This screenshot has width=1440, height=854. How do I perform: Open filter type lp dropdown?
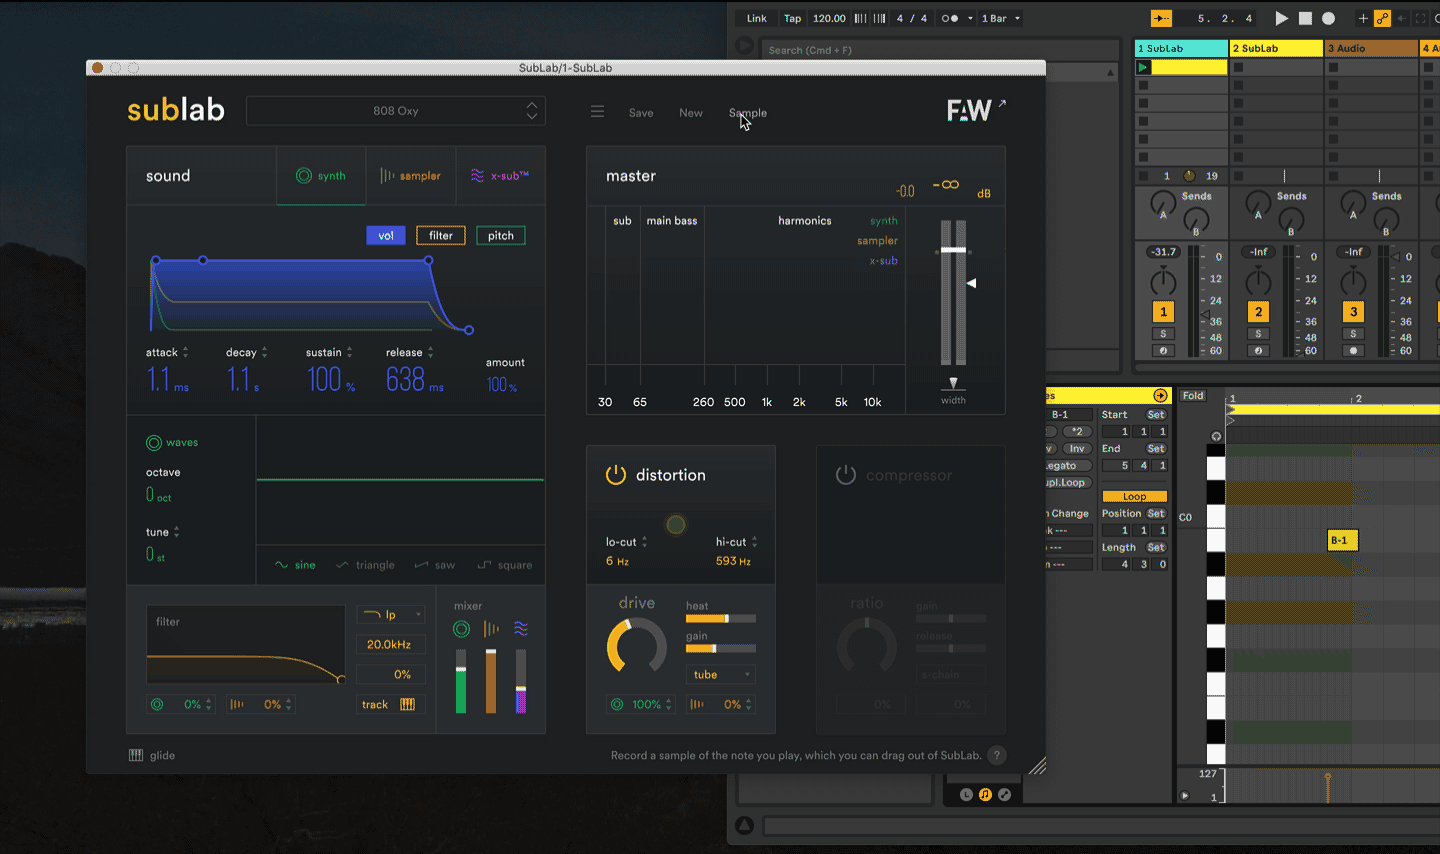click(391, 614)
